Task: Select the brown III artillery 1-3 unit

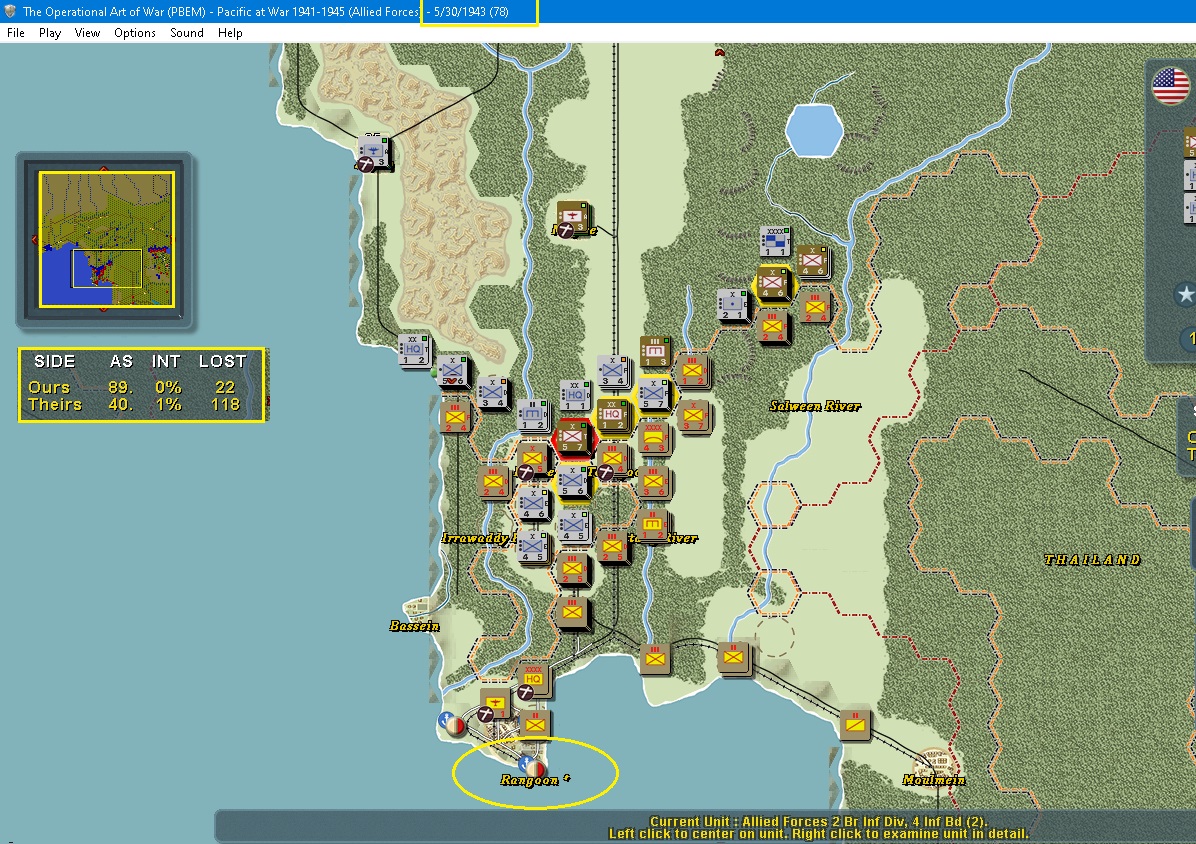Action: click(x=655, y=351)
